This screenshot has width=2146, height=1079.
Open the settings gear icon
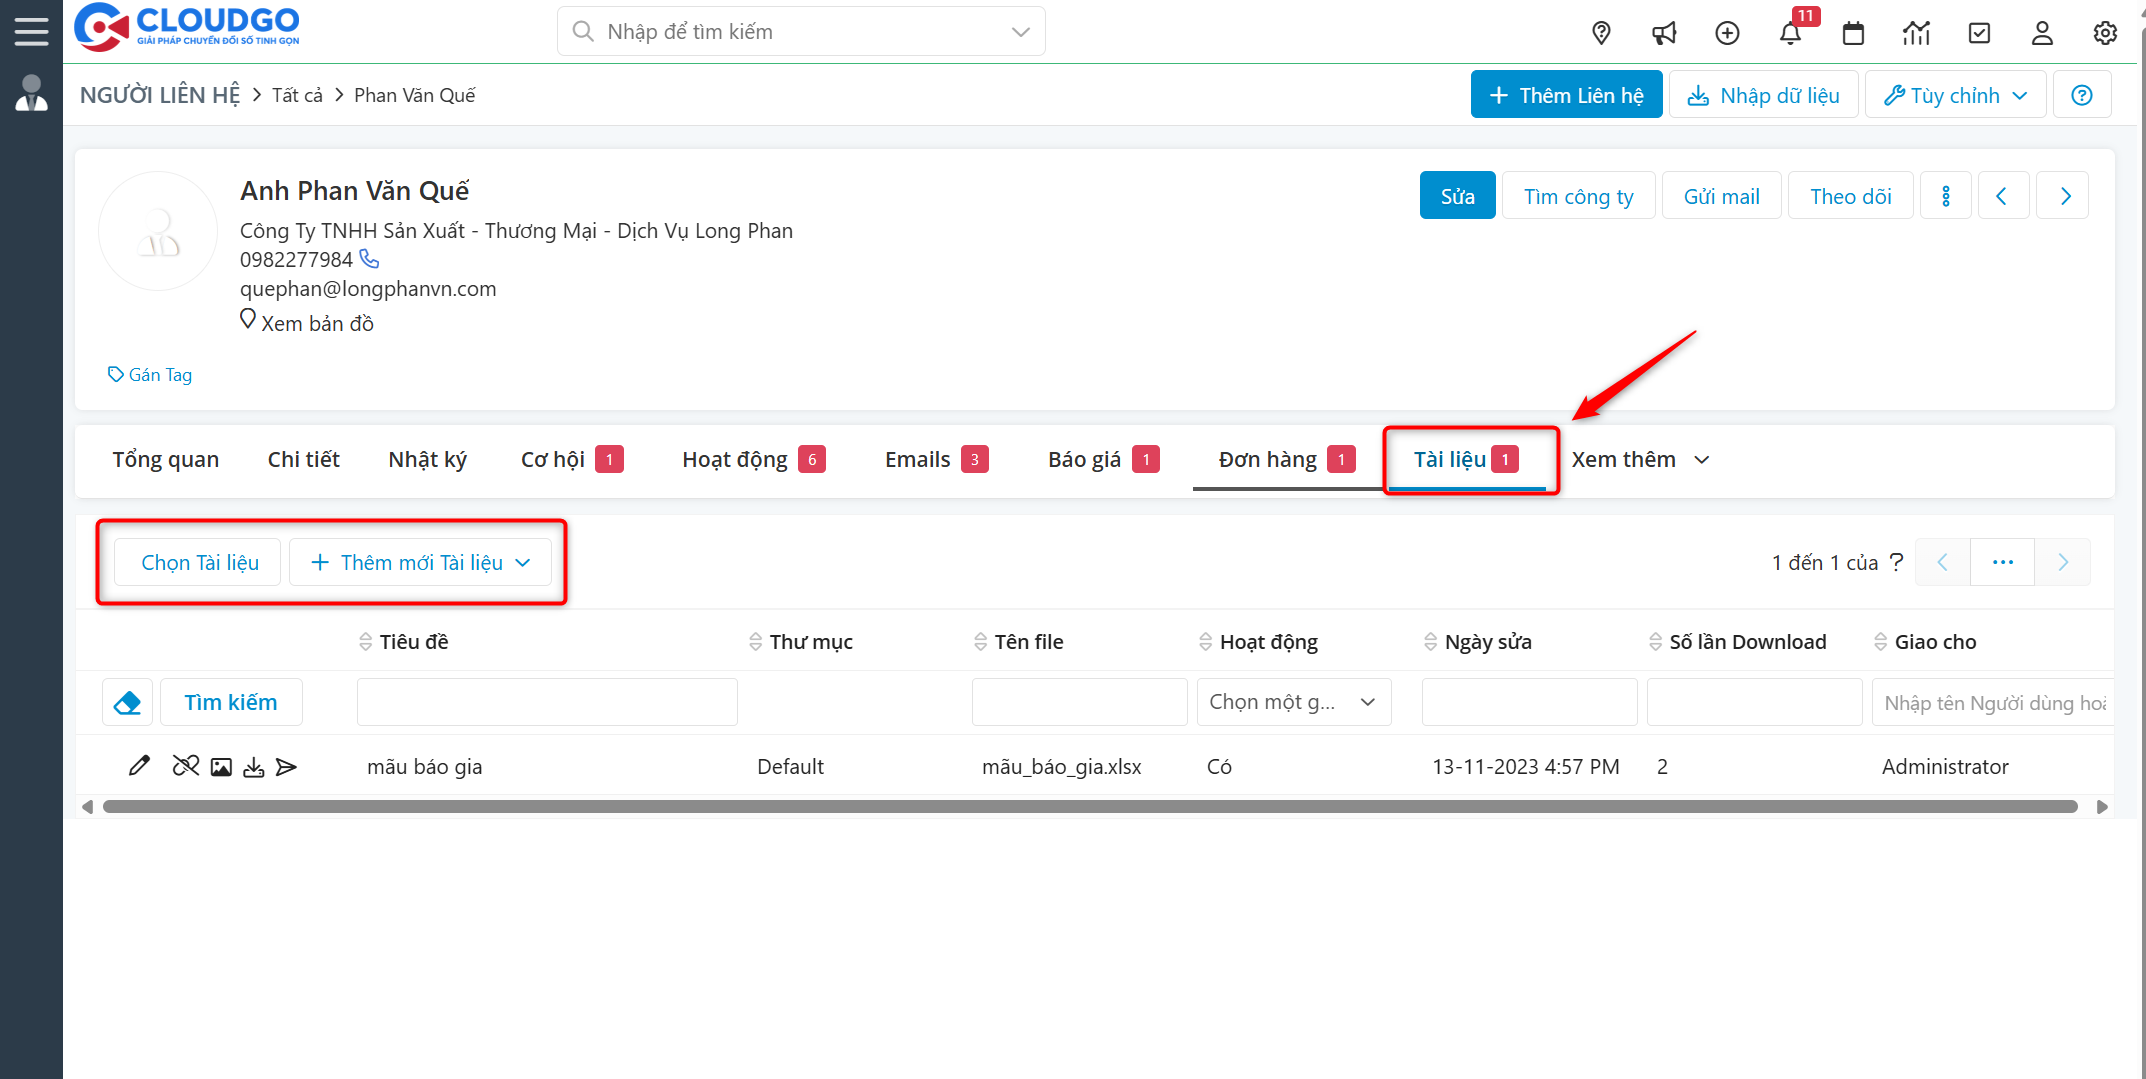2104,33
